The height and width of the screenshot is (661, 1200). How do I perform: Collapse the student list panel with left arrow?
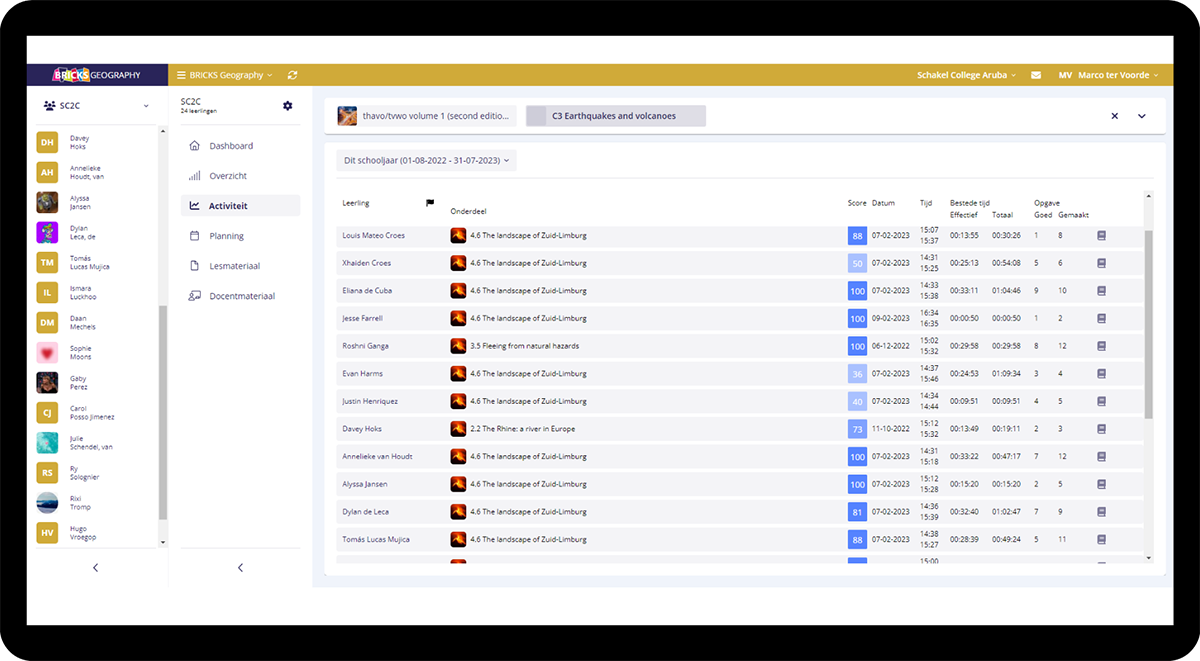[96, 568]
